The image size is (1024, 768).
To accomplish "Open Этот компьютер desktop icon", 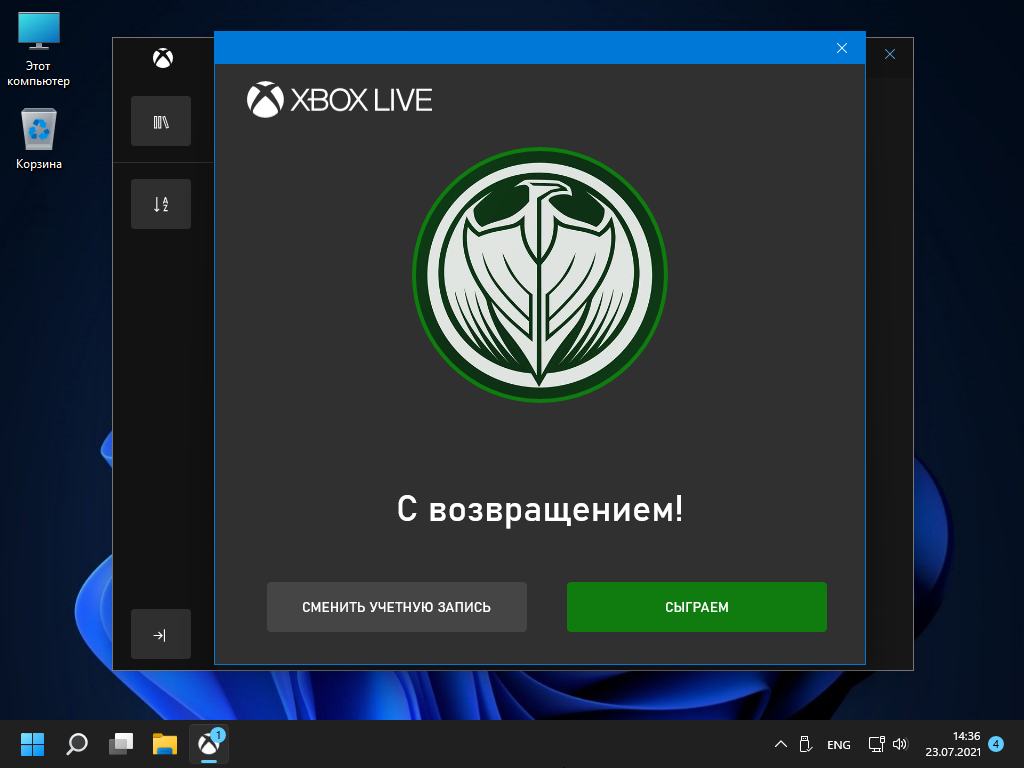I will 38,50.
